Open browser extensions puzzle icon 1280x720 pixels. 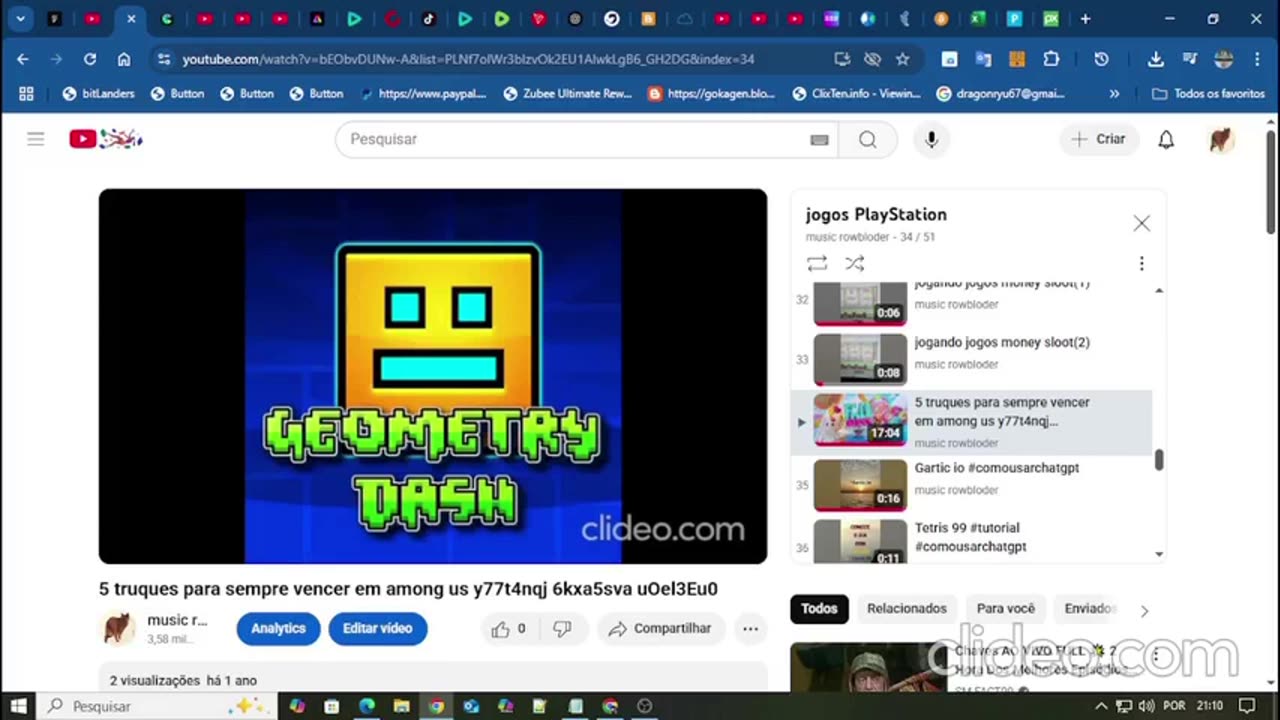tap(1051, 59)
